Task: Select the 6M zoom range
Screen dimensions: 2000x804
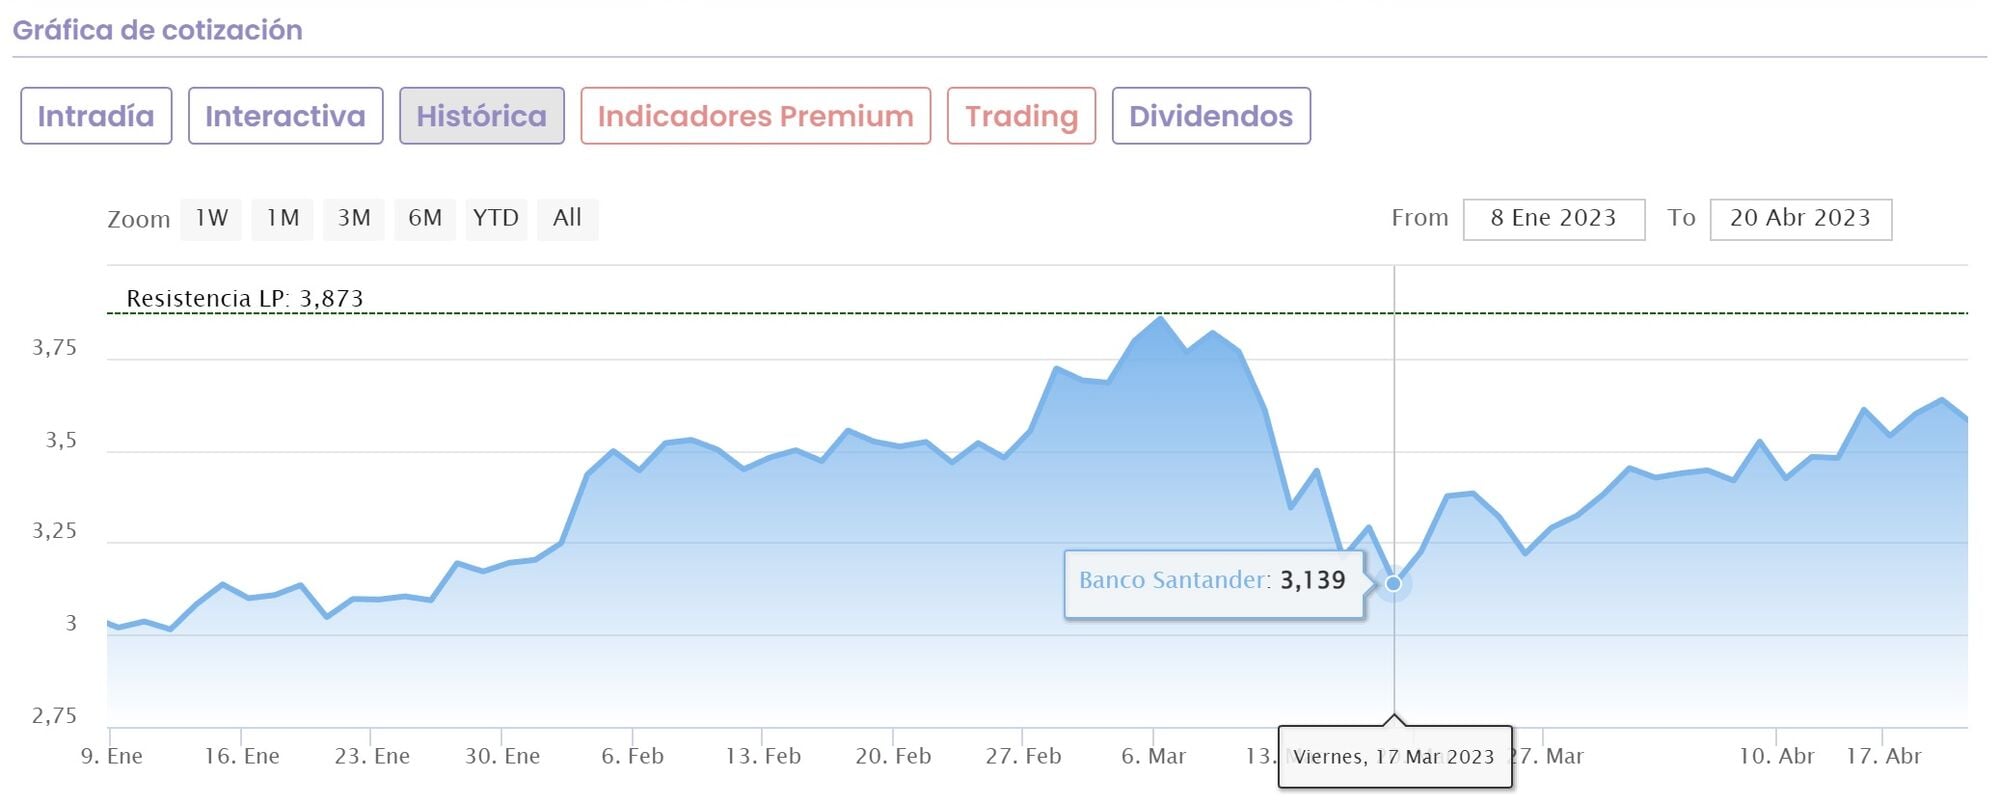Action: point(425,219)
